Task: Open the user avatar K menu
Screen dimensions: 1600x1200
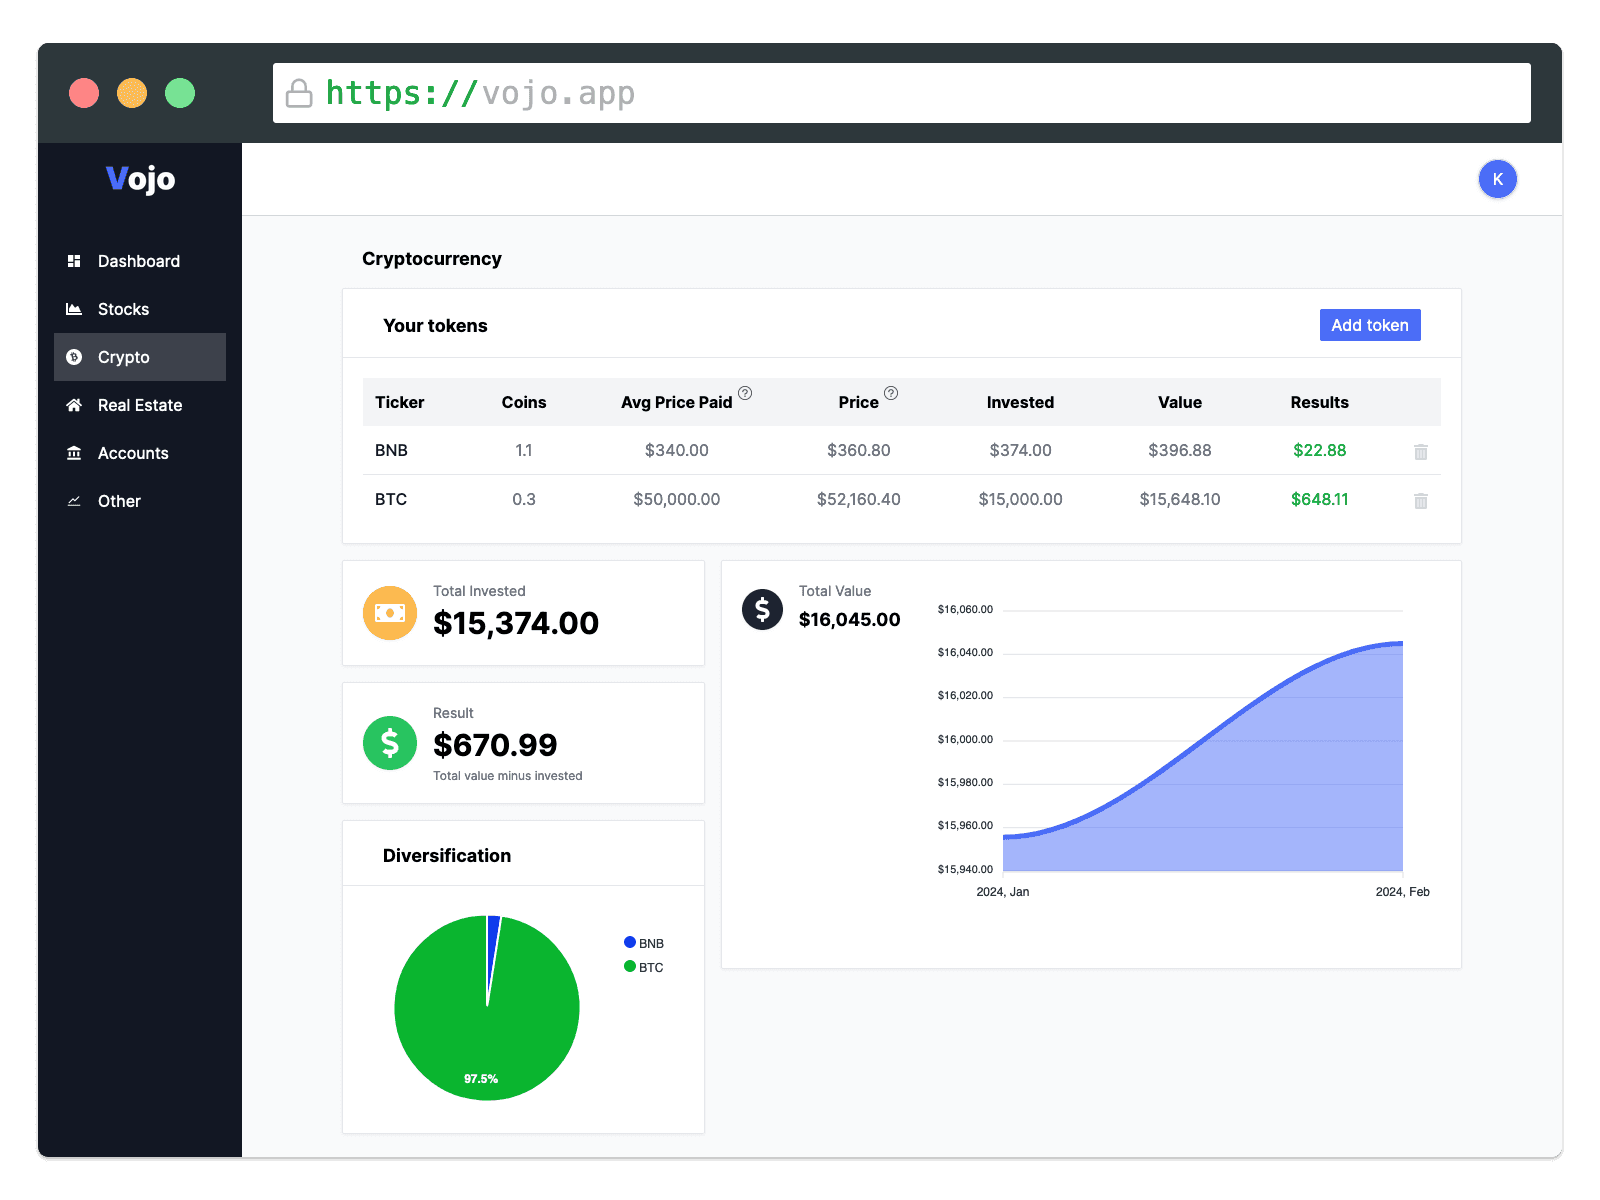Action: click(1497, 180)
